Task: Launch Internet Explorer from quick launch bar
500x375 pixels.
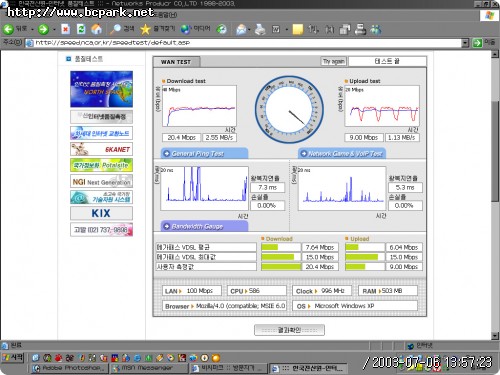Action: 137,358
